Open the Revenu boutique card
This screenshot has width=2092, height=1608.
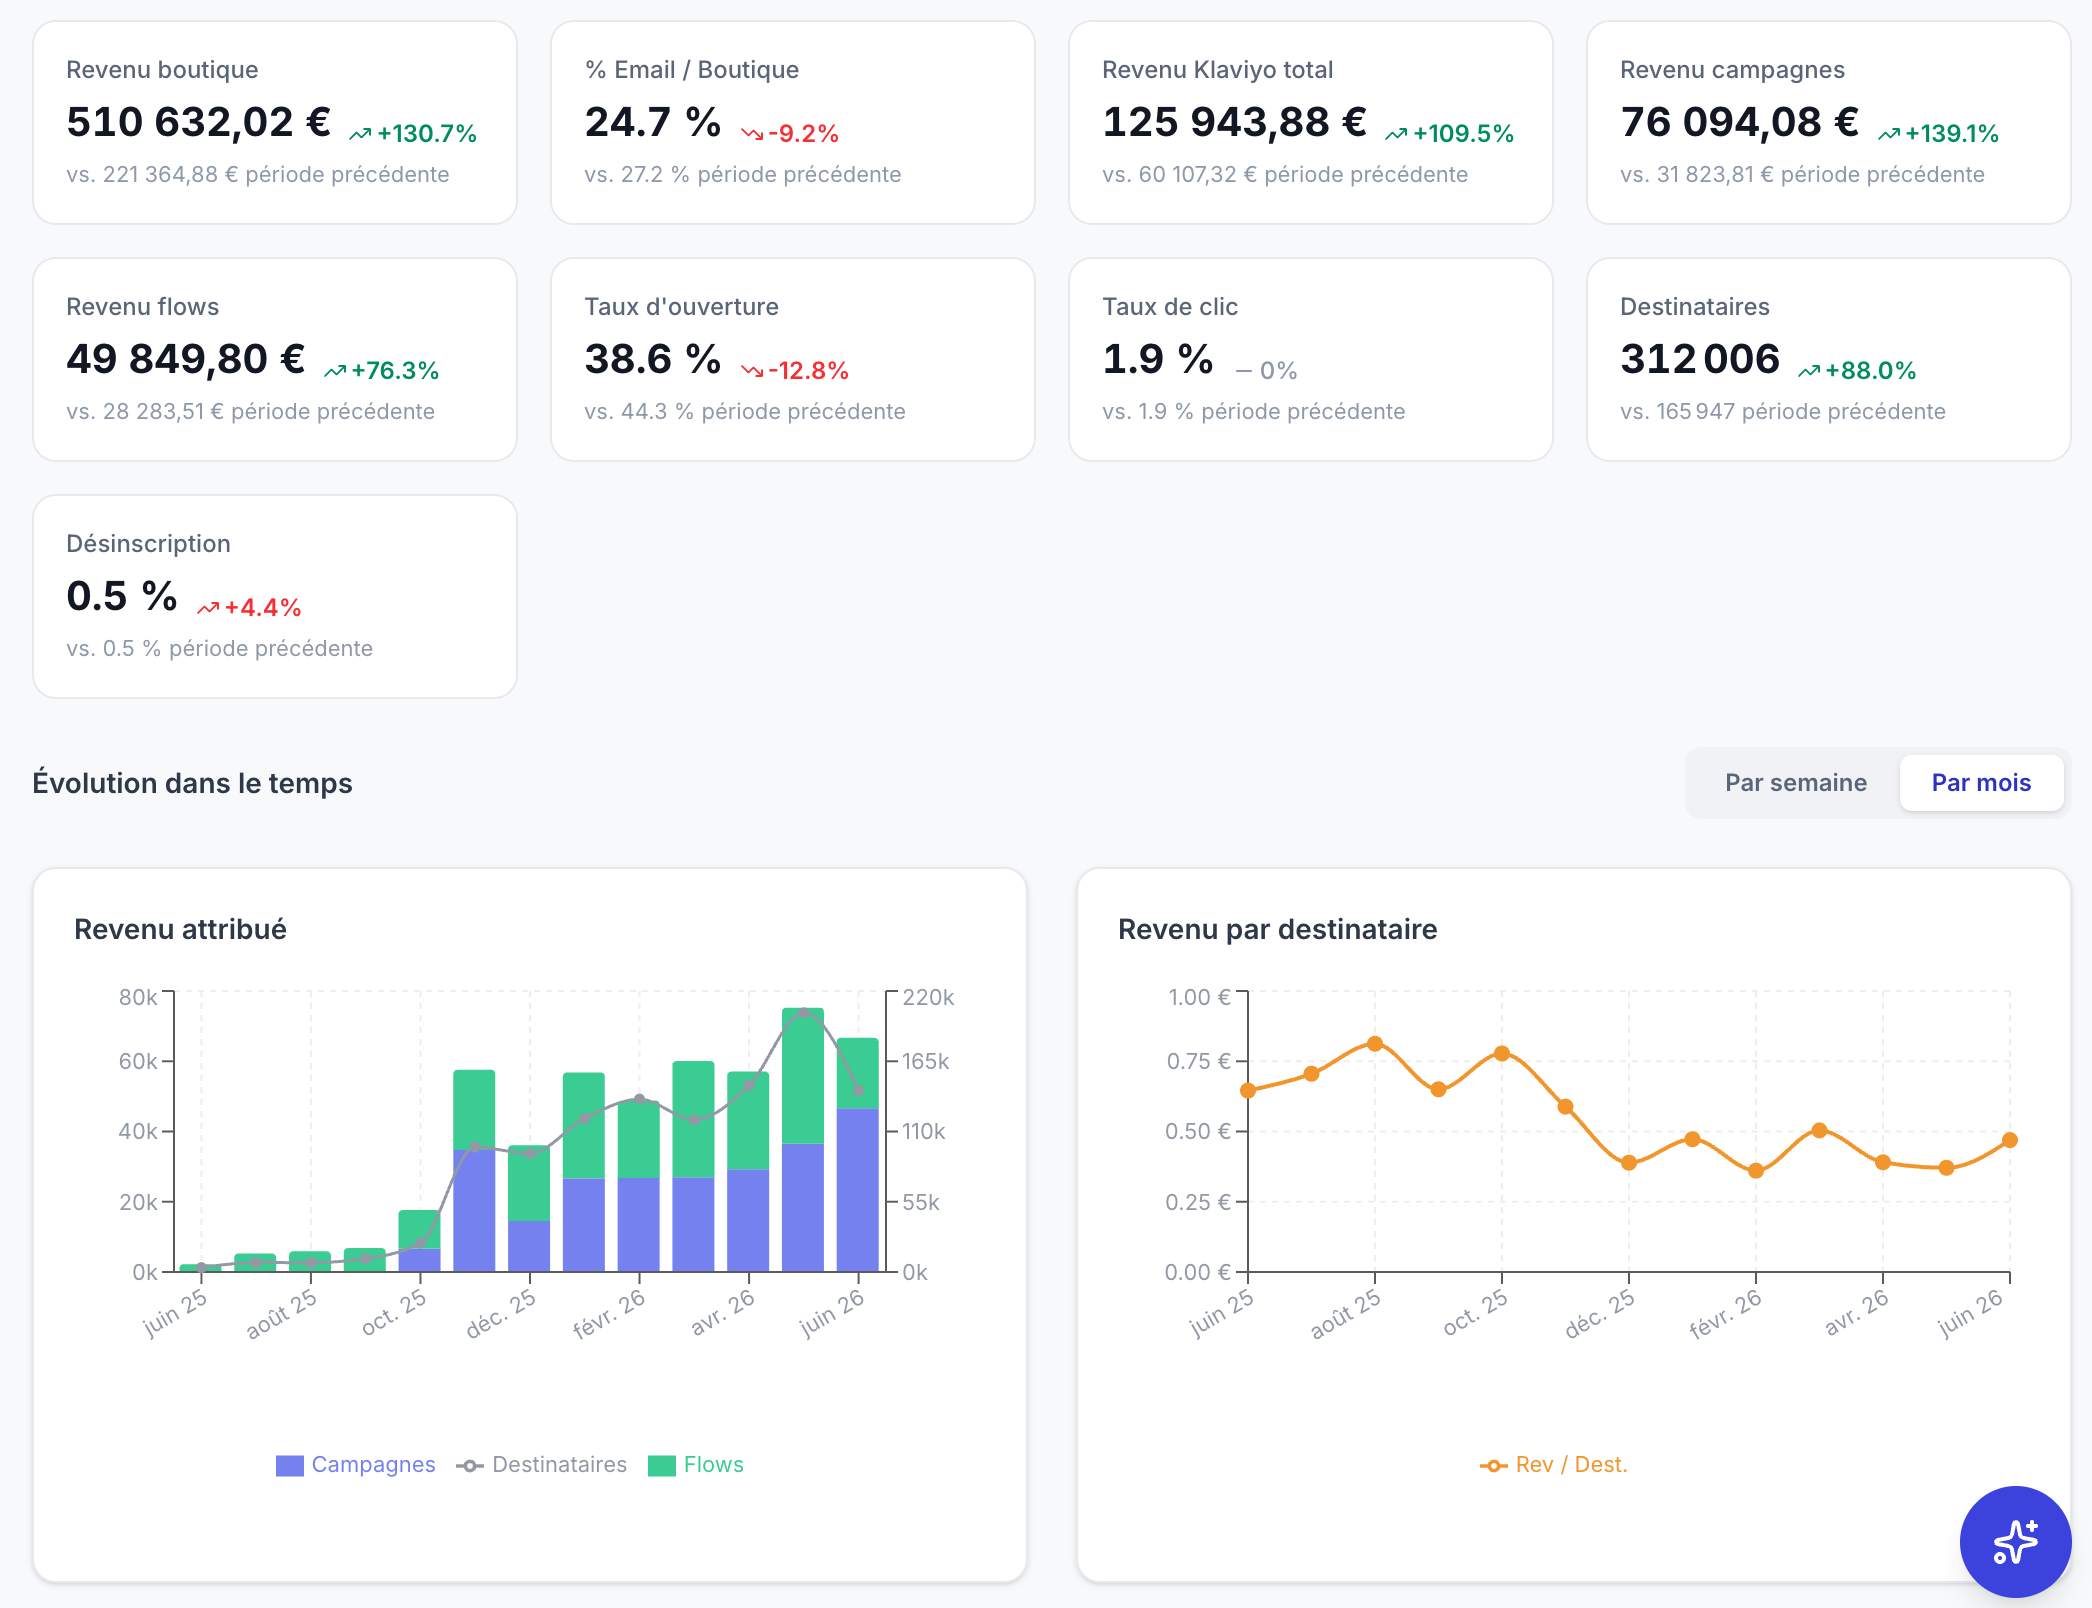(275, 123)
